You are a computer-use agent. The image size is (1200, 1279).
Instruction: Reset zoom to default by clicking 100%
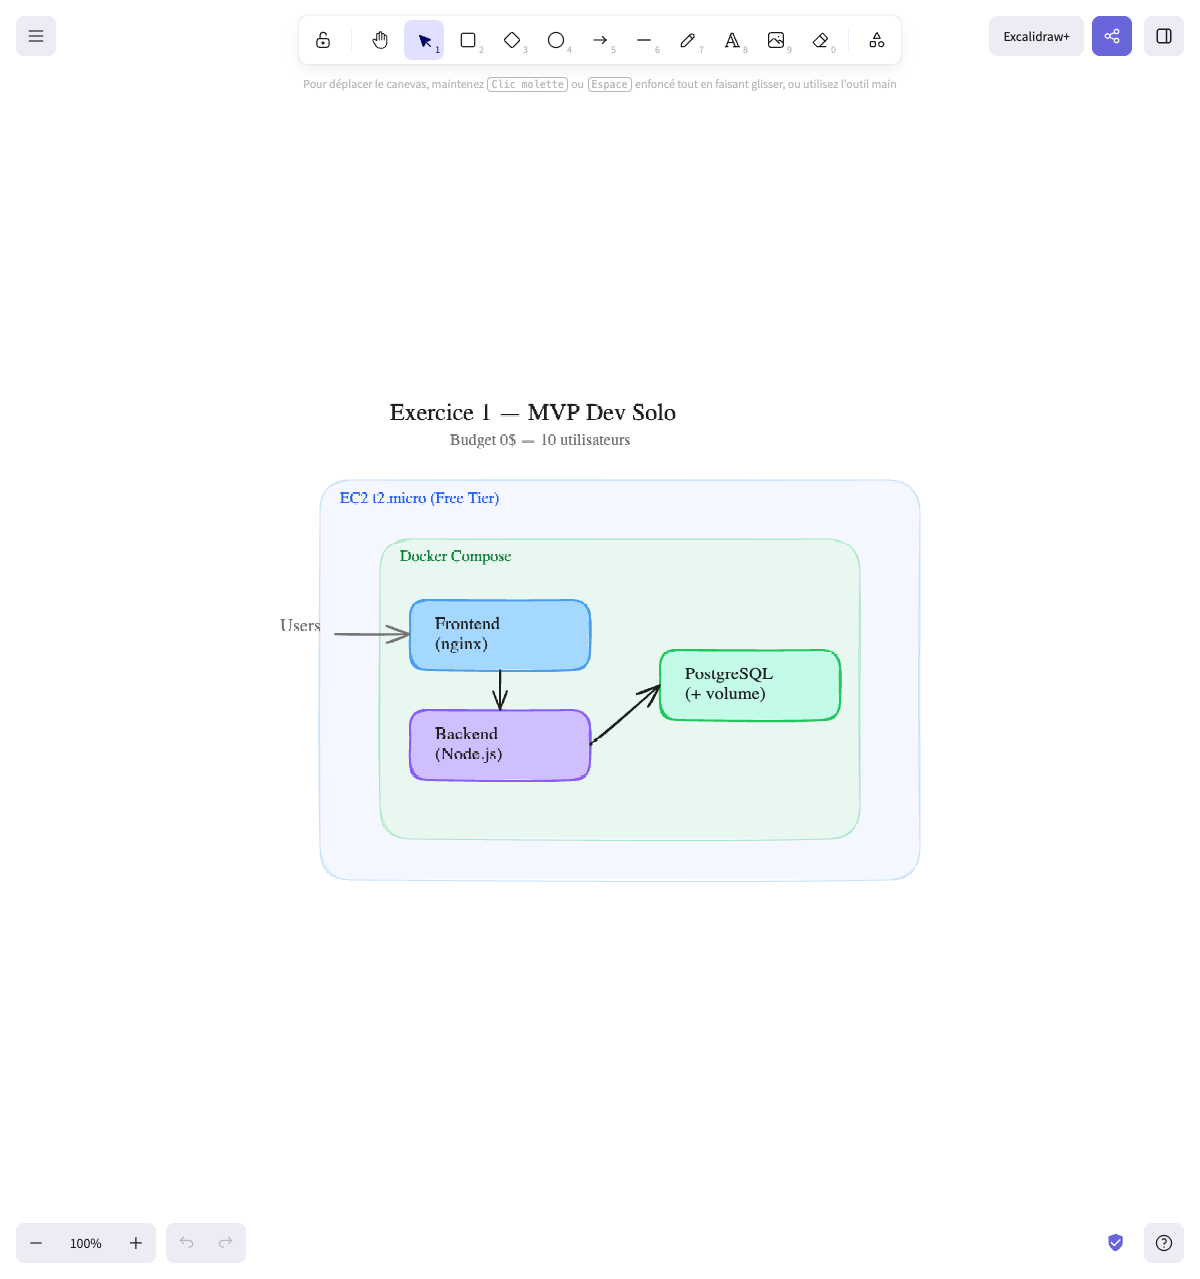click(86, 1243)
